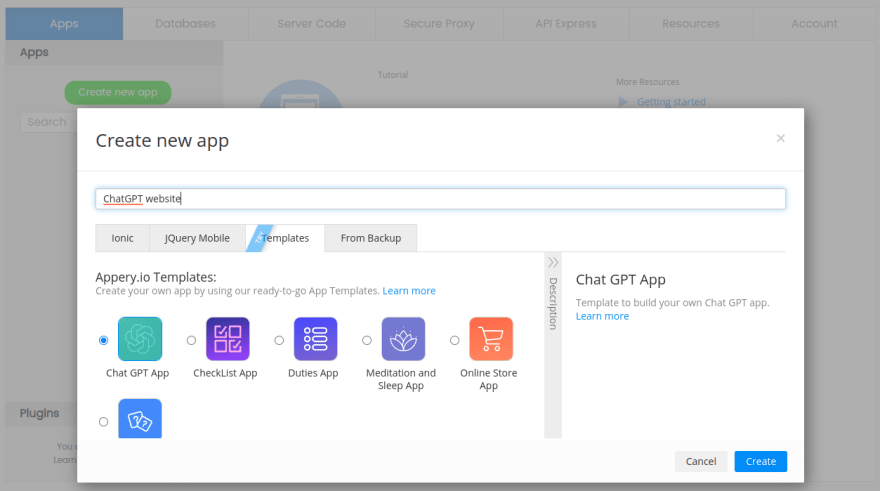Click the Plugins section header
This screenshot has width=880, height=491.
42,413
